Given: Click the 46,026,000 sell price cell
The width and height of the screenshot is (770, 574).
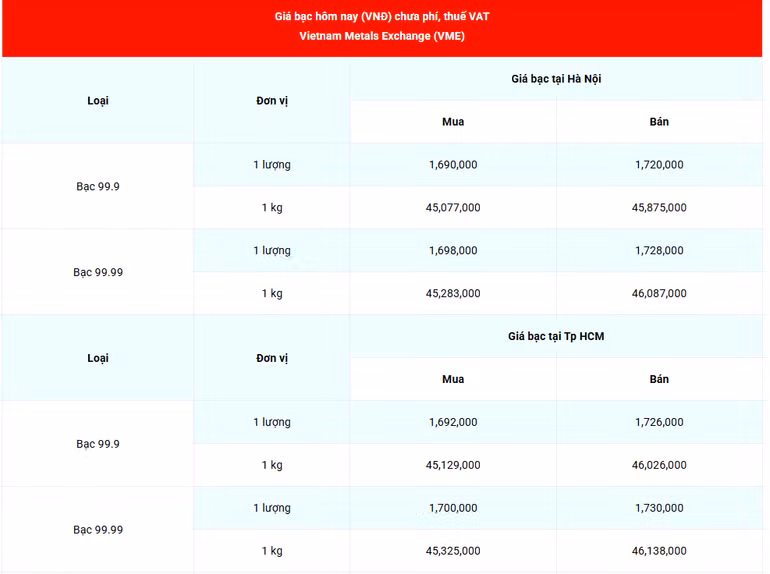Looking at the screenshot, I should point(659,465).
